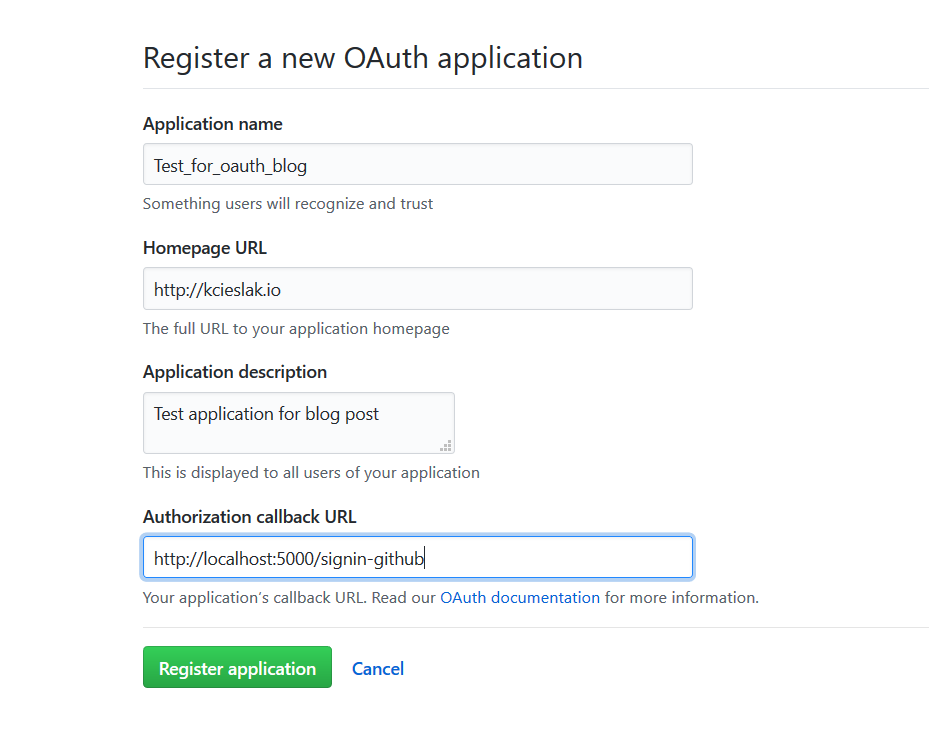Click the "Homepage URL" field label
This screenshot has height=730, width=929.
coord(205,248)
